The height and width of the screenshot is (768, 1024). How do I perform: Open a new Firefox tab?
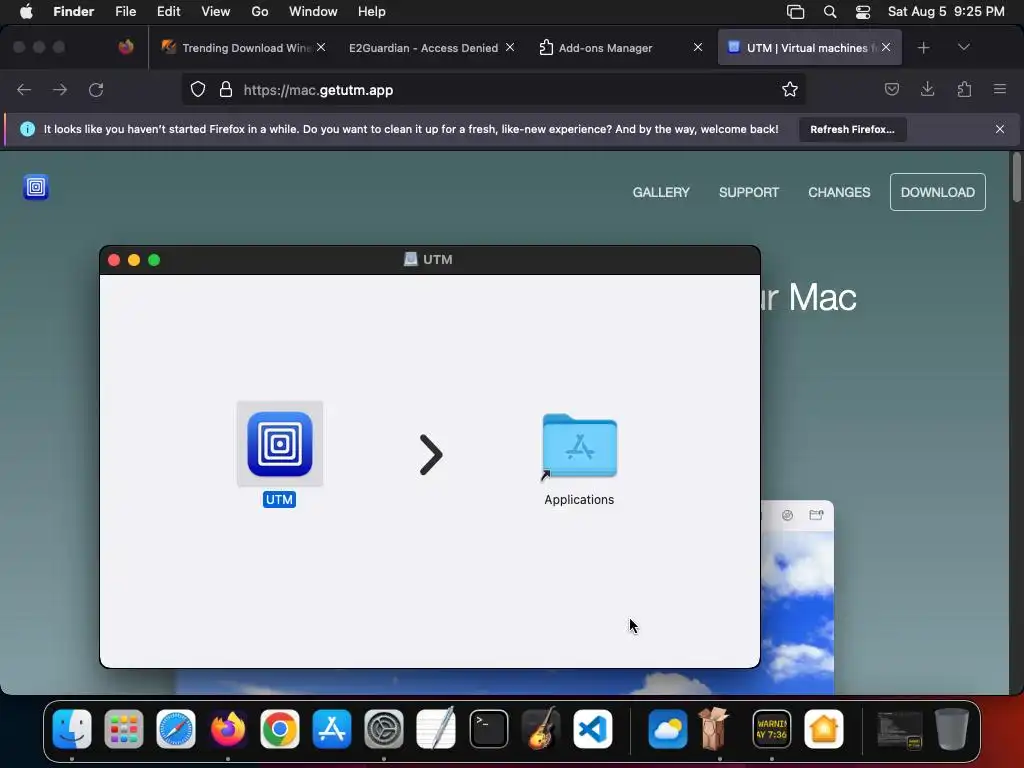coord(923,48)
